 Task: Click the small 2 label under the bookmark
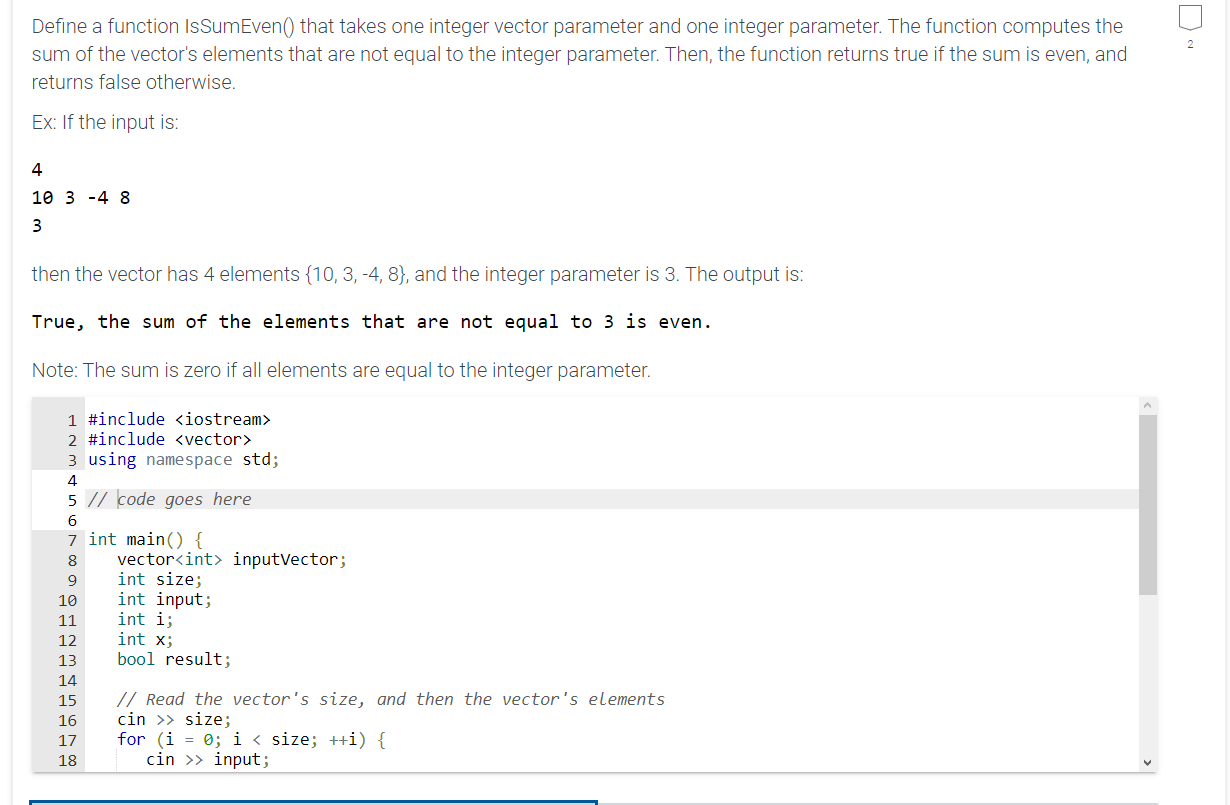[x=1189, y=44]
